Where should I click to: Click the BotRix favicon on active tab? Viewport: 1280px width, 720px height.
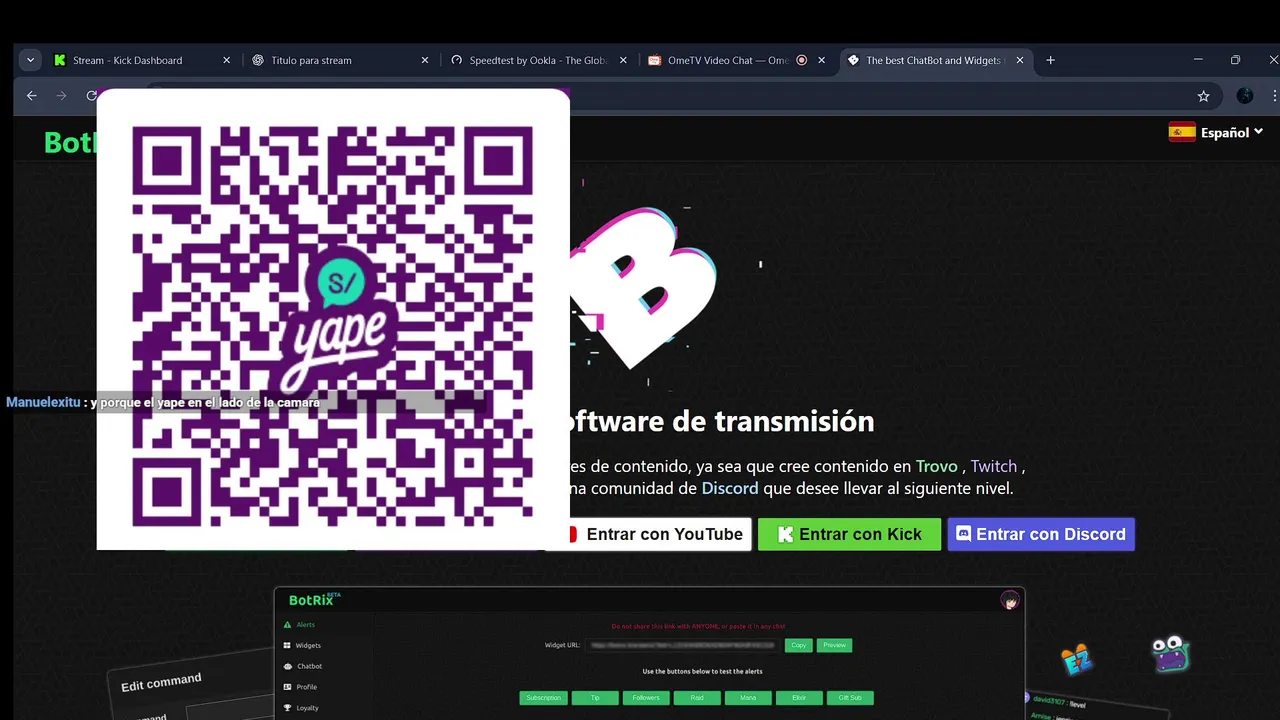(x=853, y=60)
